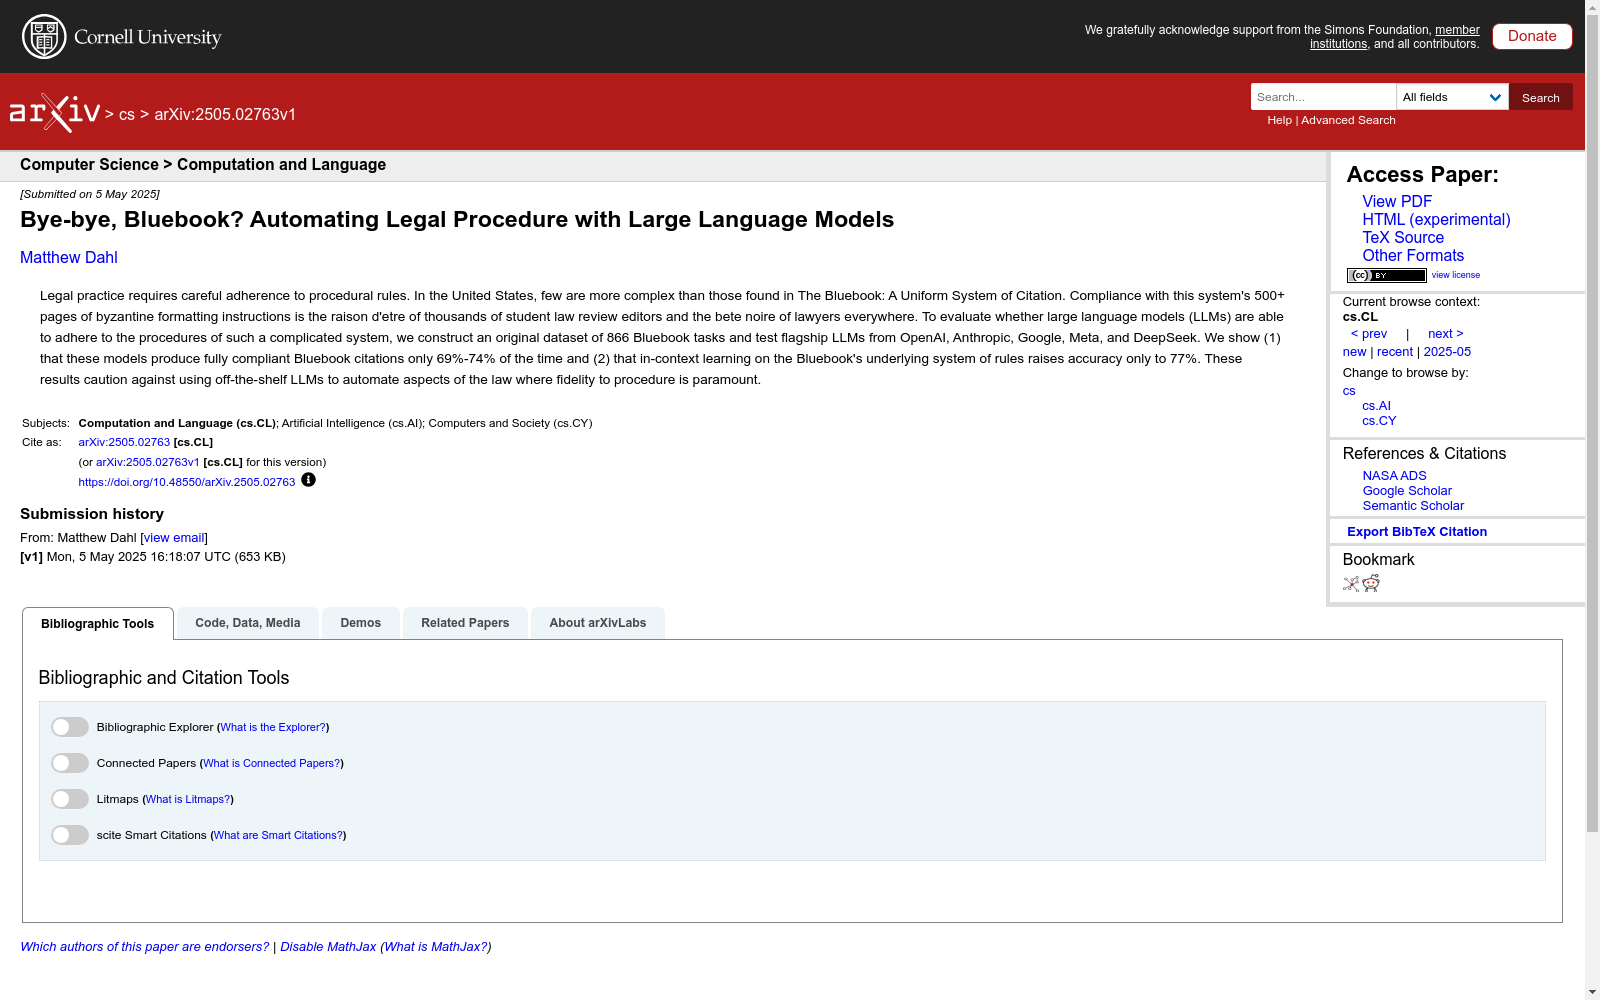Screen dimensions: 1600x1000
Task: Open Advanced Search
Action: (1347, 120)
